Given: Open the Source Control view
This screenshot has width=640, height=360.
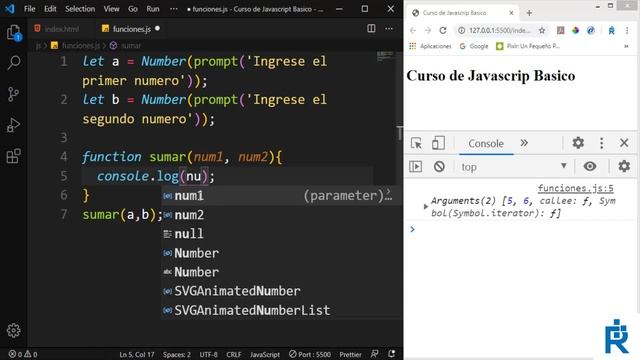Looking at the screenshot, I should (x=13, y=94).
